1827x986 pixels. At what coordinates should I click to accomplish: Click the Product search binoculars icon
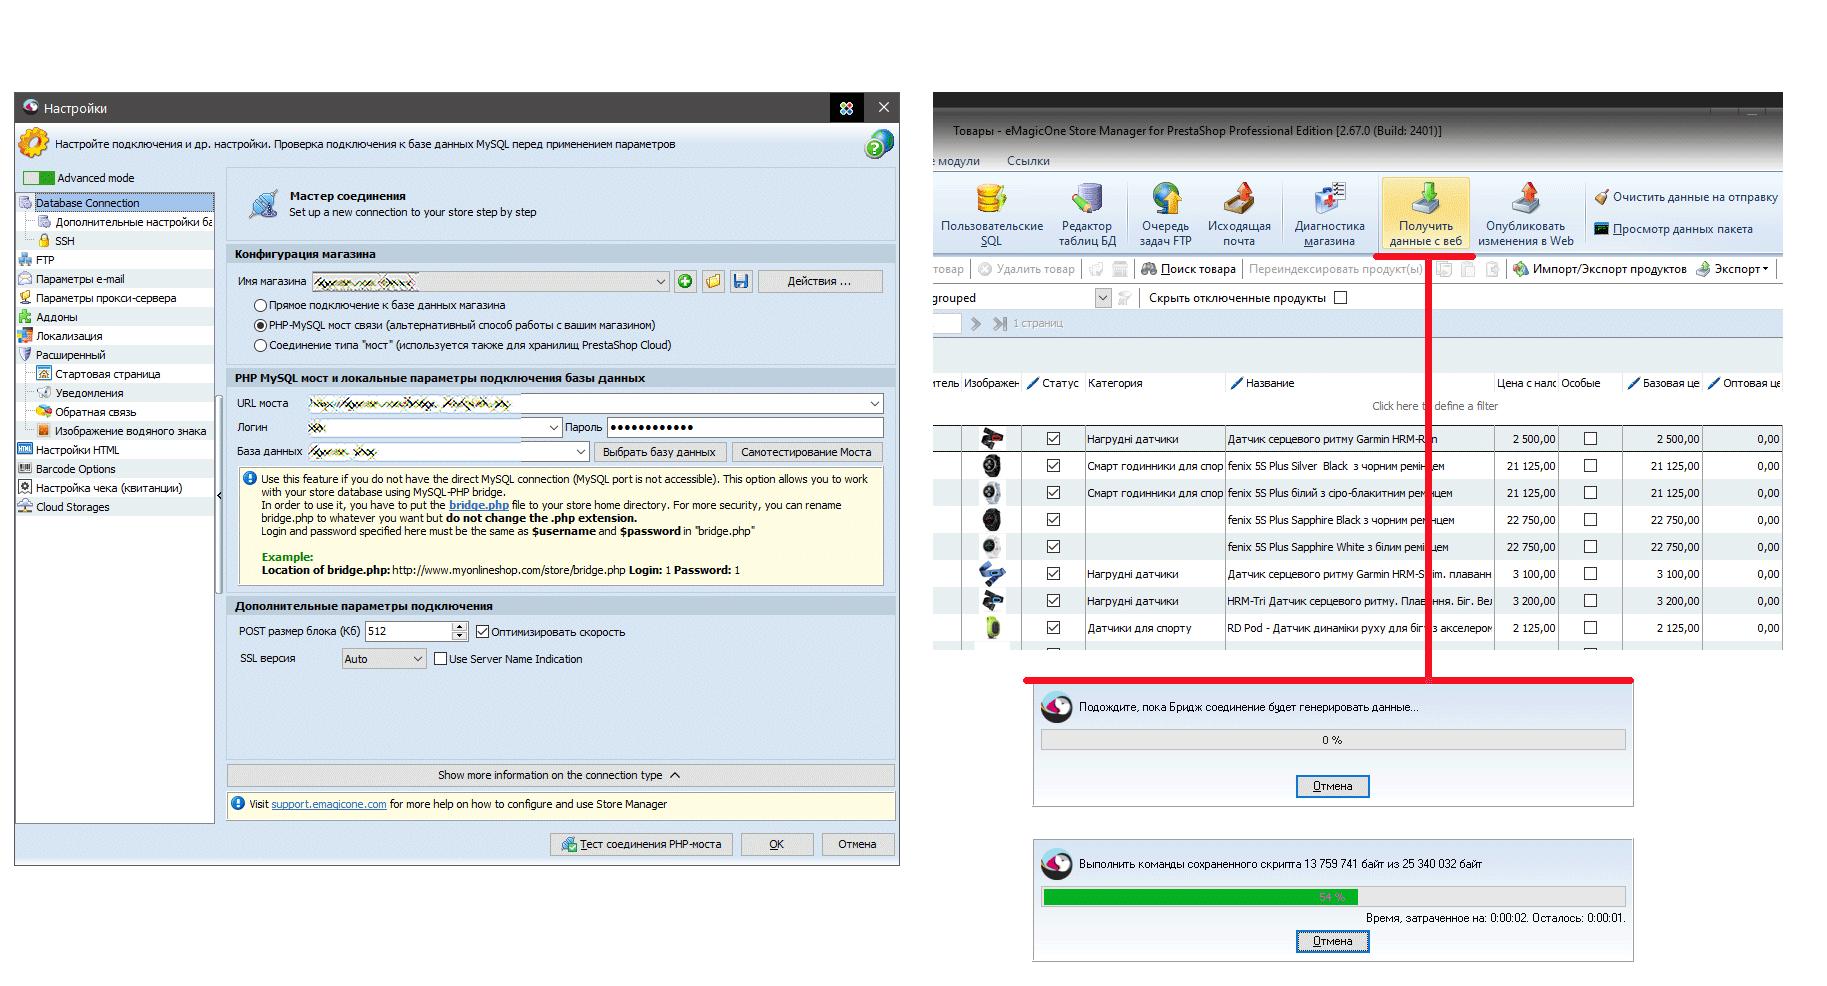[1149, 269]
